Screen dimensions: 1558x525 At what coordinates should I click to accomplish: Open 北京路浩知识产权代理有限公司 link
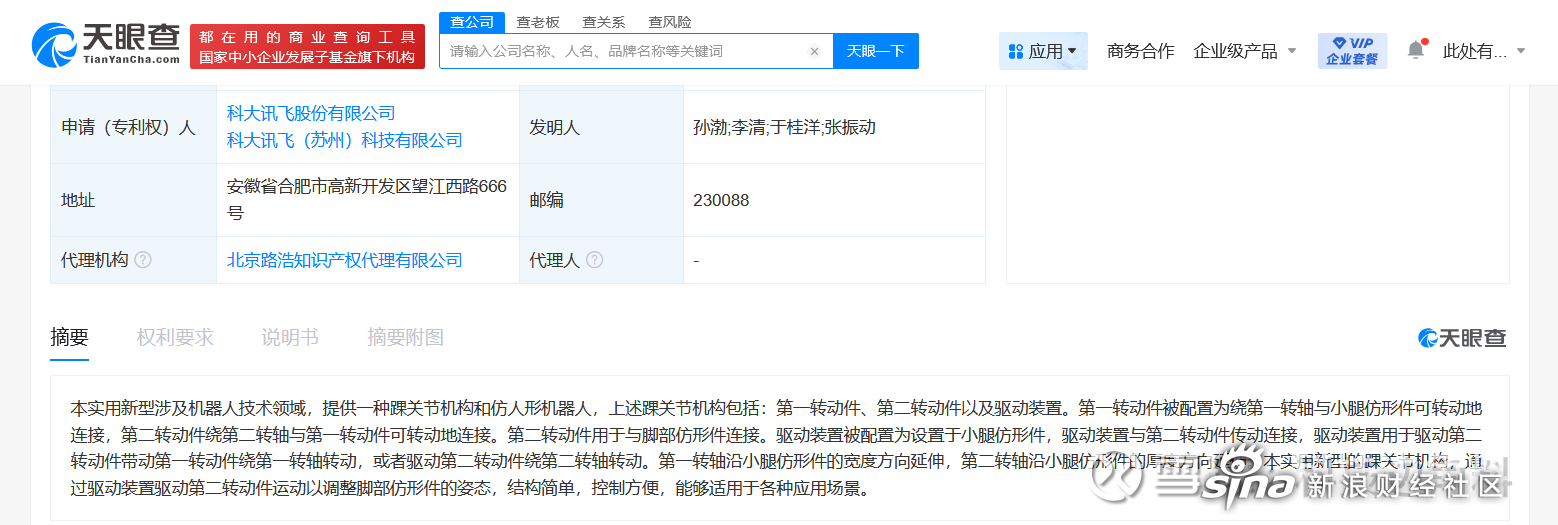tap(345, 260)
